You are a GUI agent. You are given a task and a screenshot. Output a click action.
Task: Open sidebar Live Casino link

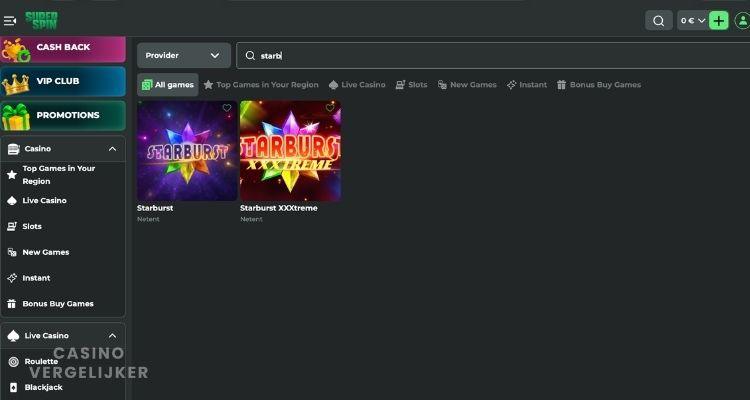pyautogui.click(x=63, y=200)
